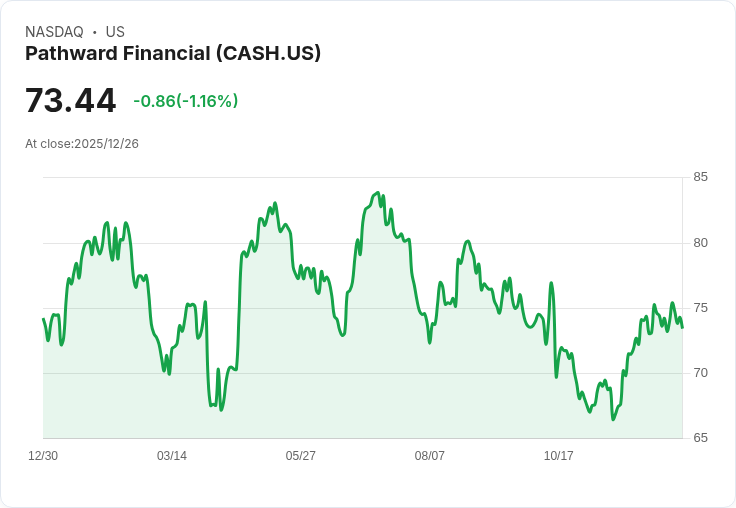Image resolution: width=736 pixels, height=508 pixels.
Task: Click the sharp spike just after 10/17
Action: pos(551,283)
